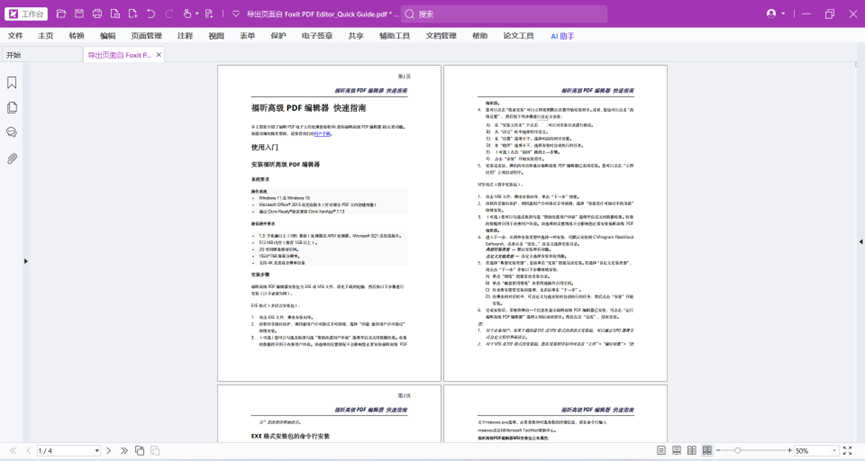Go to last page double-arrow icon
865x461 pixels.
(124, 451)
